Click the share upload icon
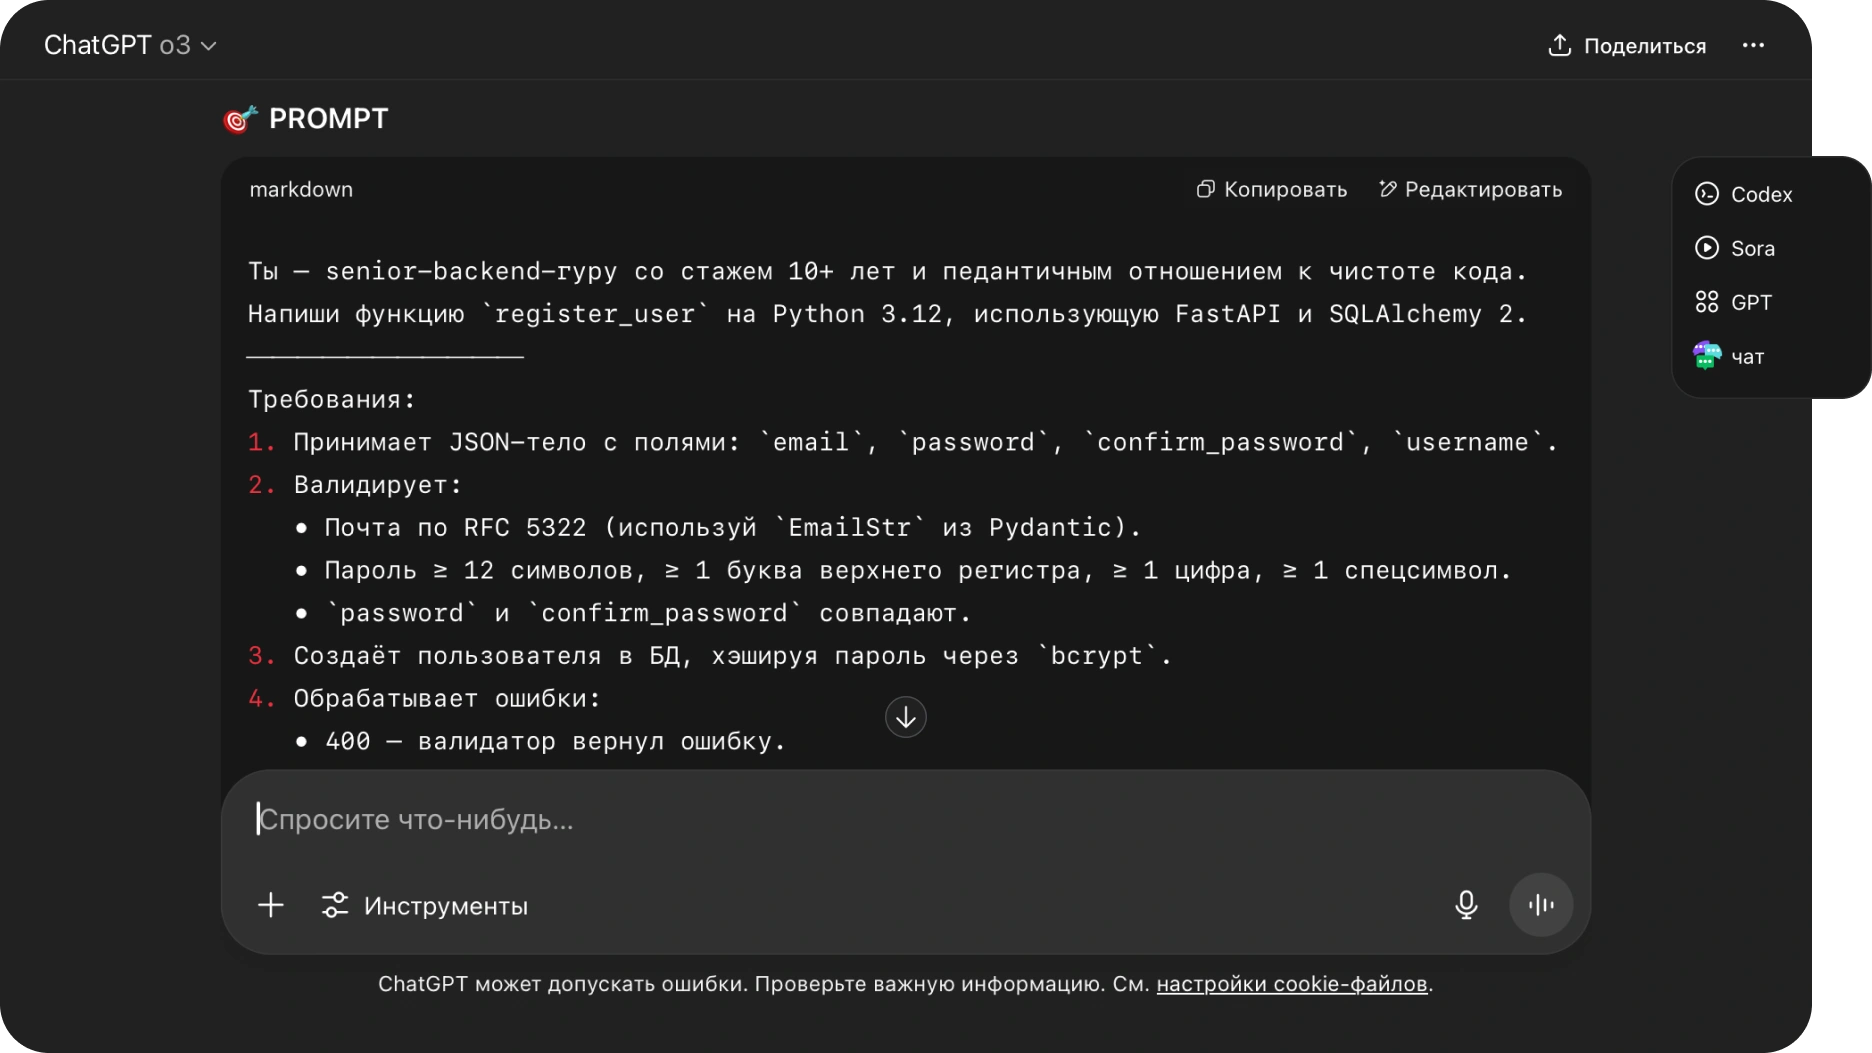1872x1053 pixels. pyautogui.click(x=1559, y=45)
